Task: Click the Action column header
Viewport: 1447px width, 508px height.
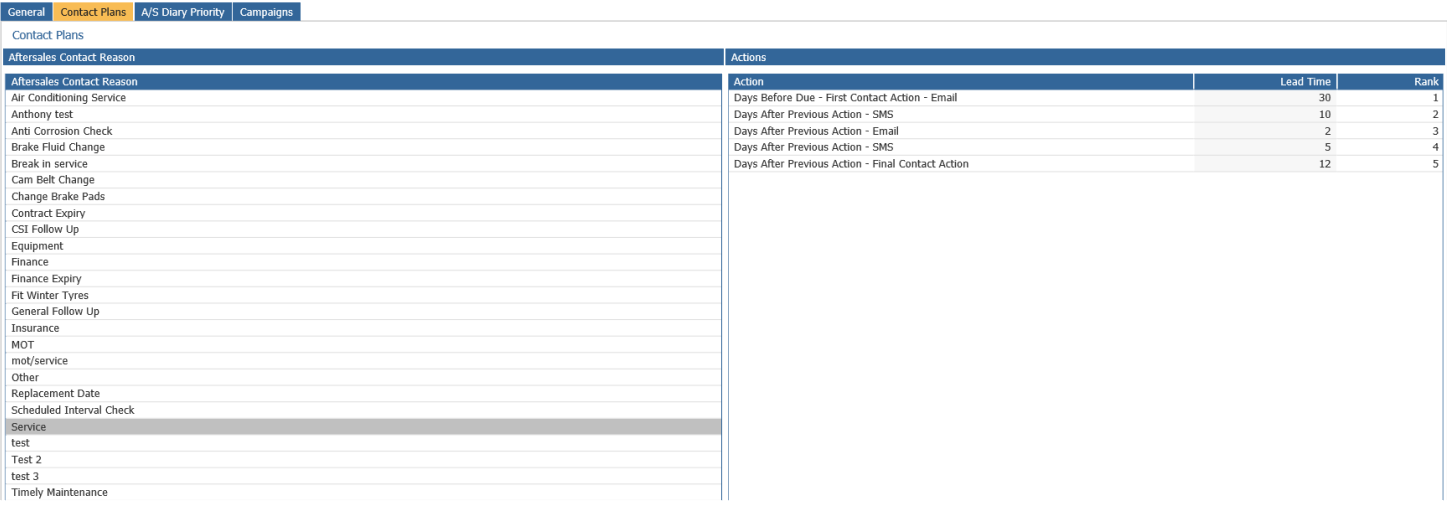Action: 961,81
